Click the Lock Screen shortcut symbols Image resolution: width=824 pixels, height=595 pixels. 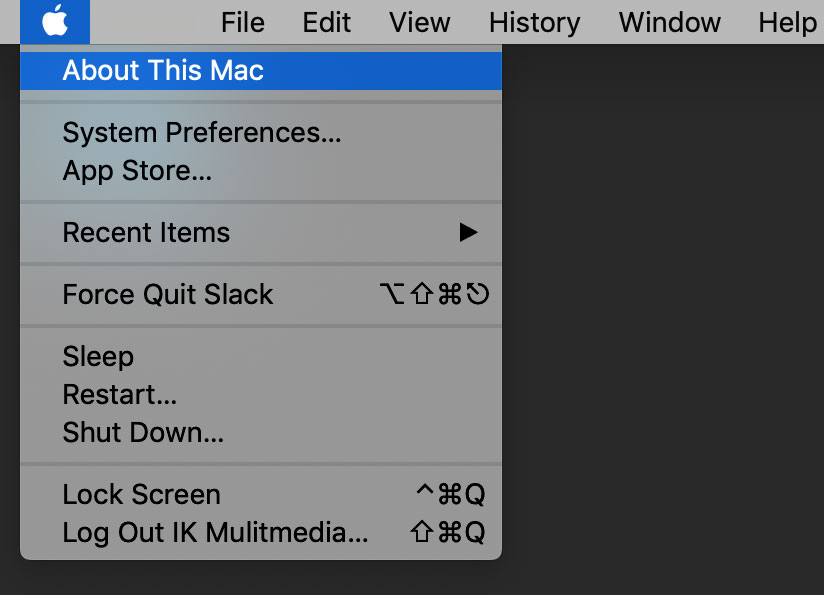[x=450, y=495]
